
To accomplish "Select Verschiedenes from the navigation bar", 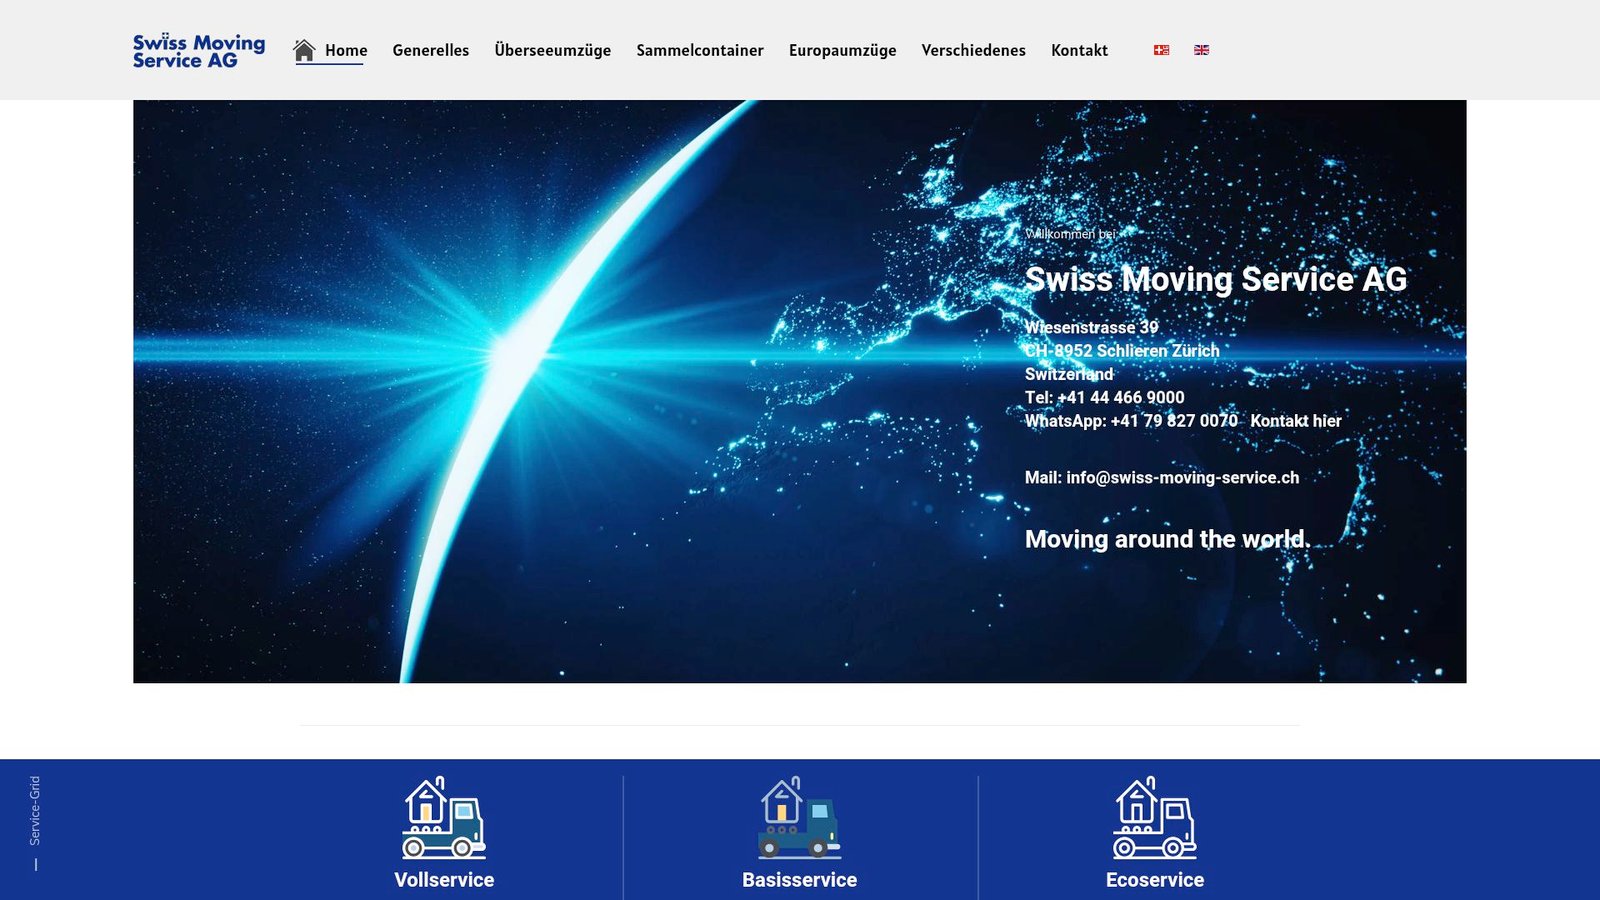I will (973, 50).
